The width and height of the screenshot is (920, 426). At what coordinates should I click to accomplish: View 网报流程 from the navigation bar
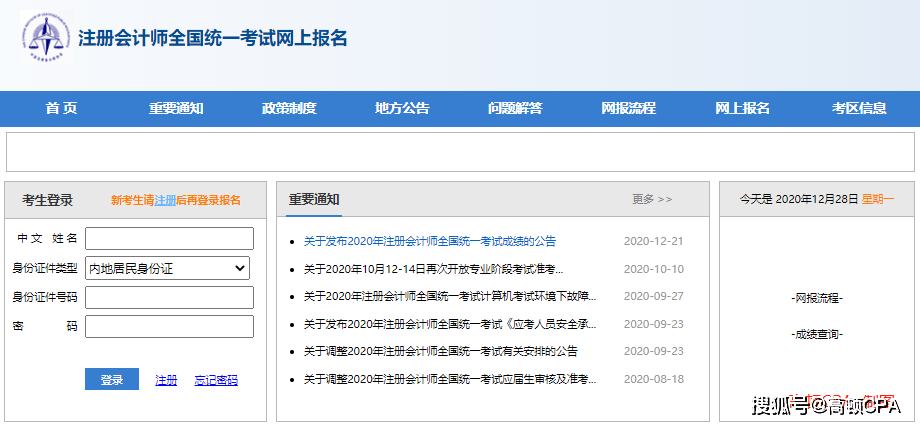click(x=628, y=109)
